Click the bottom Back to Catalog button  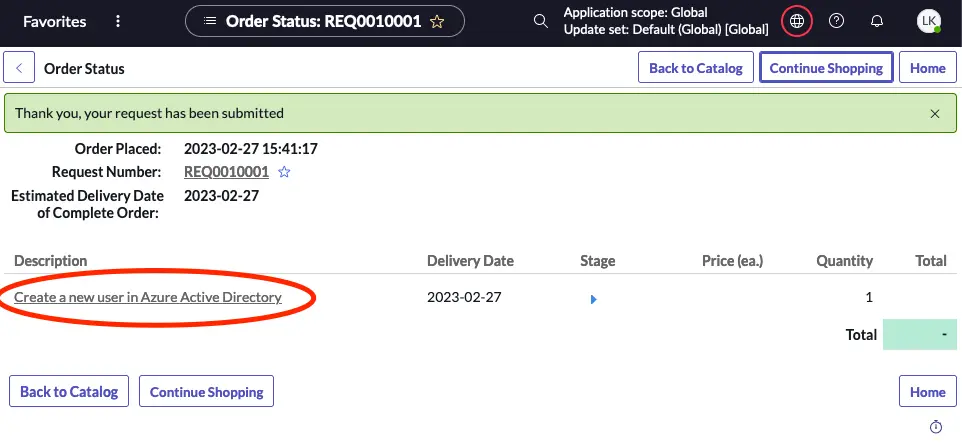click(69, 391)
